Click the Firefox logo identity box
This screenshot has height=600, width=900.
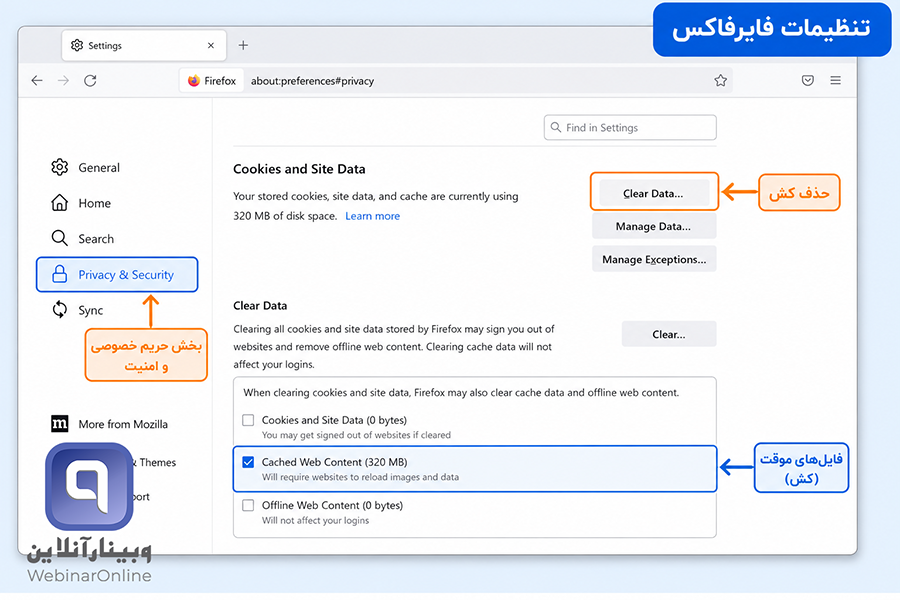click(x=212, y=81)
